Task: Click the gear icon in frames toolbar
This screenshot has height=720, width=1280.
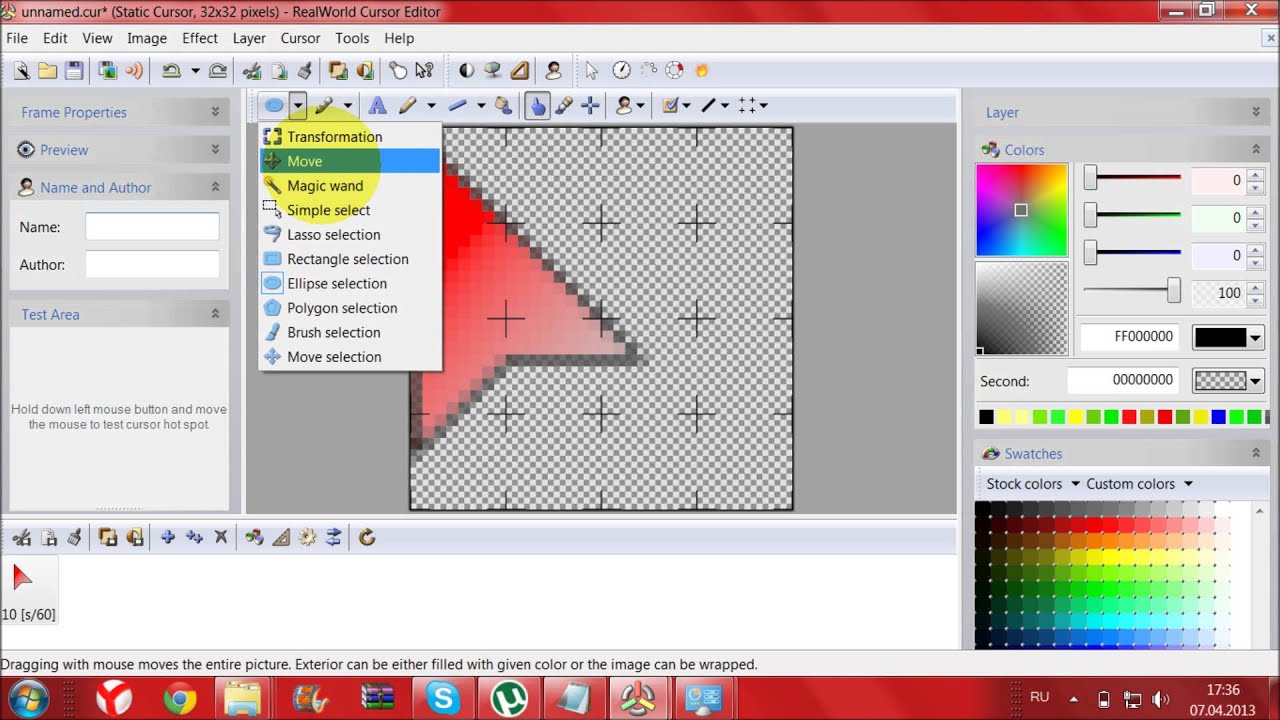Action: coord(307,537)
